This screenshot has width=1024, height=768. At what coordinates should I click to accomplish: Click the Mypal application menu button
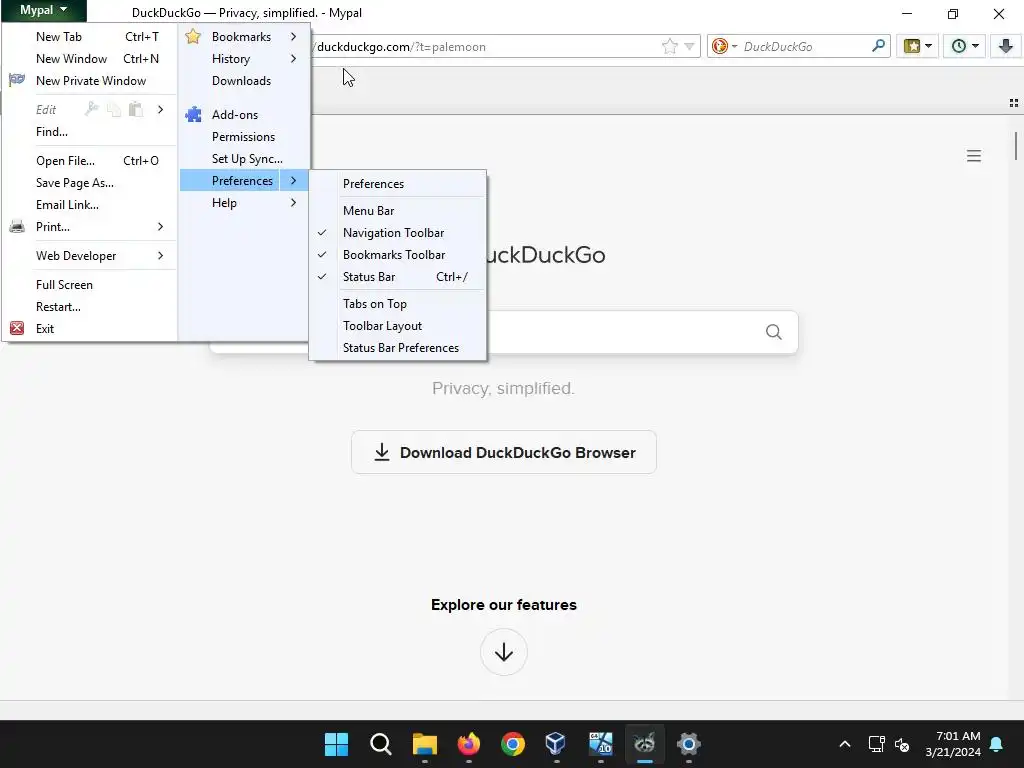pyautogui.click(x=43, y=10)
